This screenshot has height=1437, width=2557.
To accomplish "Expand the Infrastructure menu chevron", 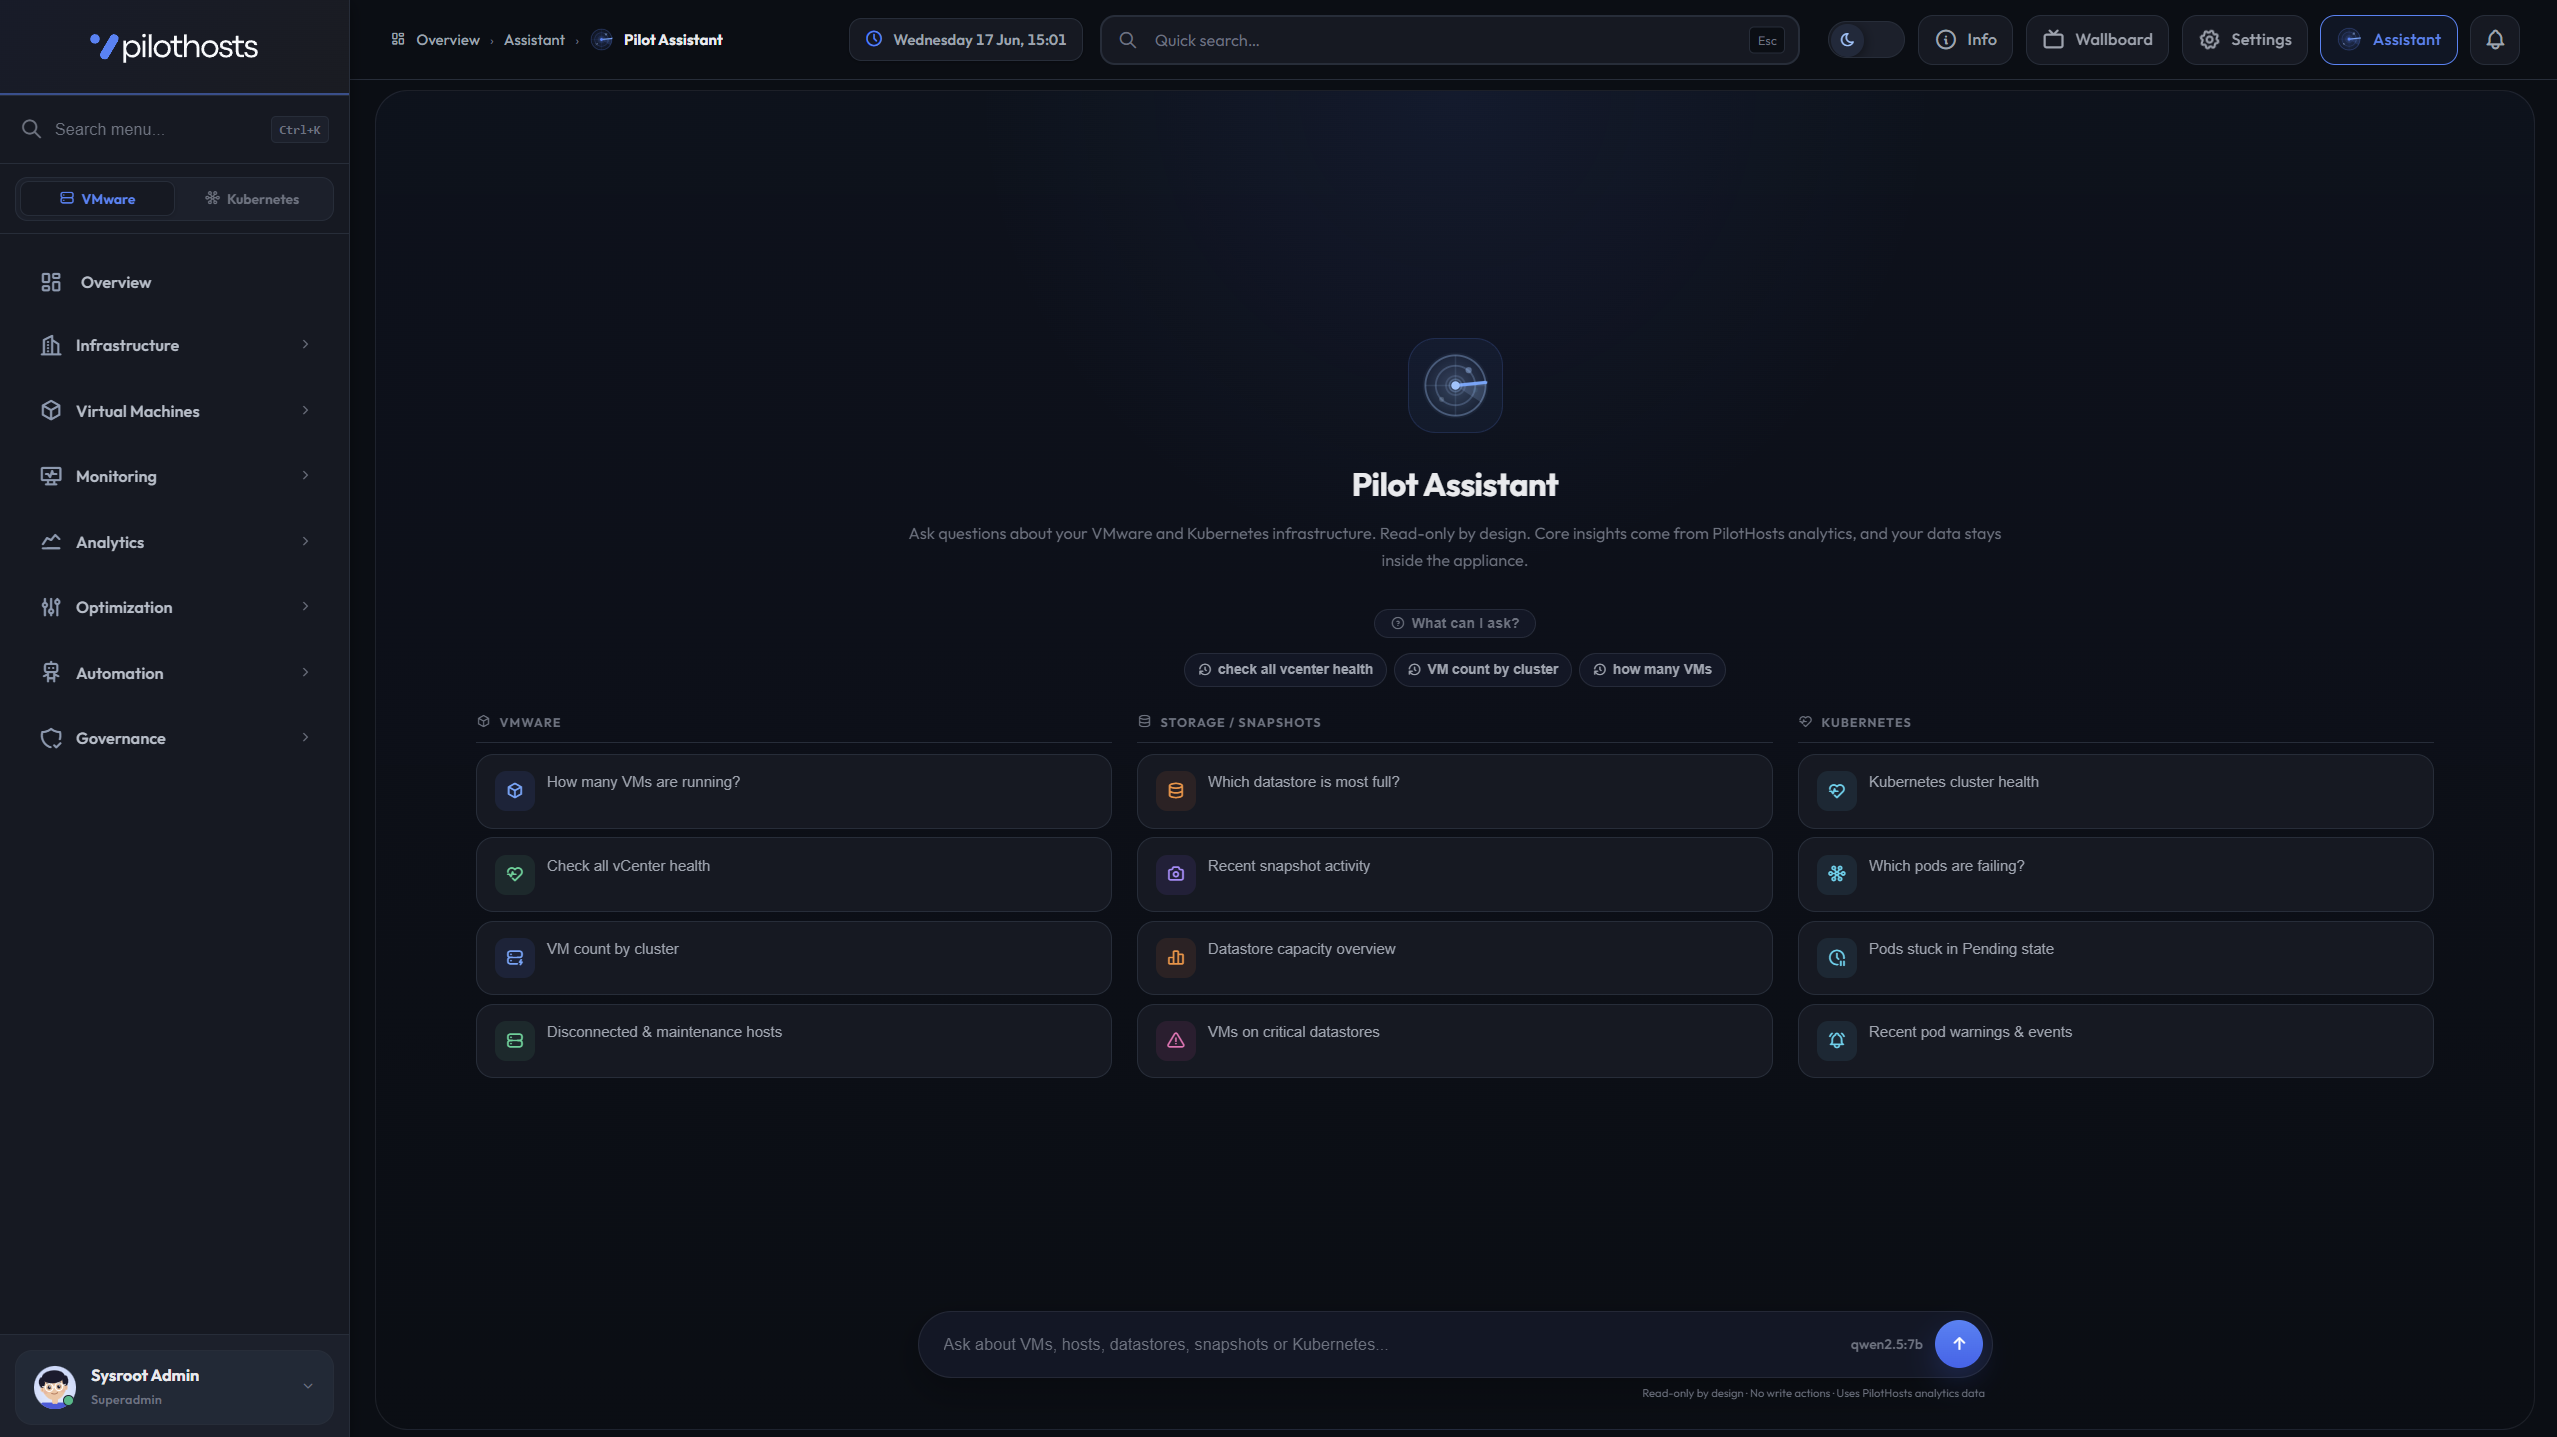I will pos(305,345).
